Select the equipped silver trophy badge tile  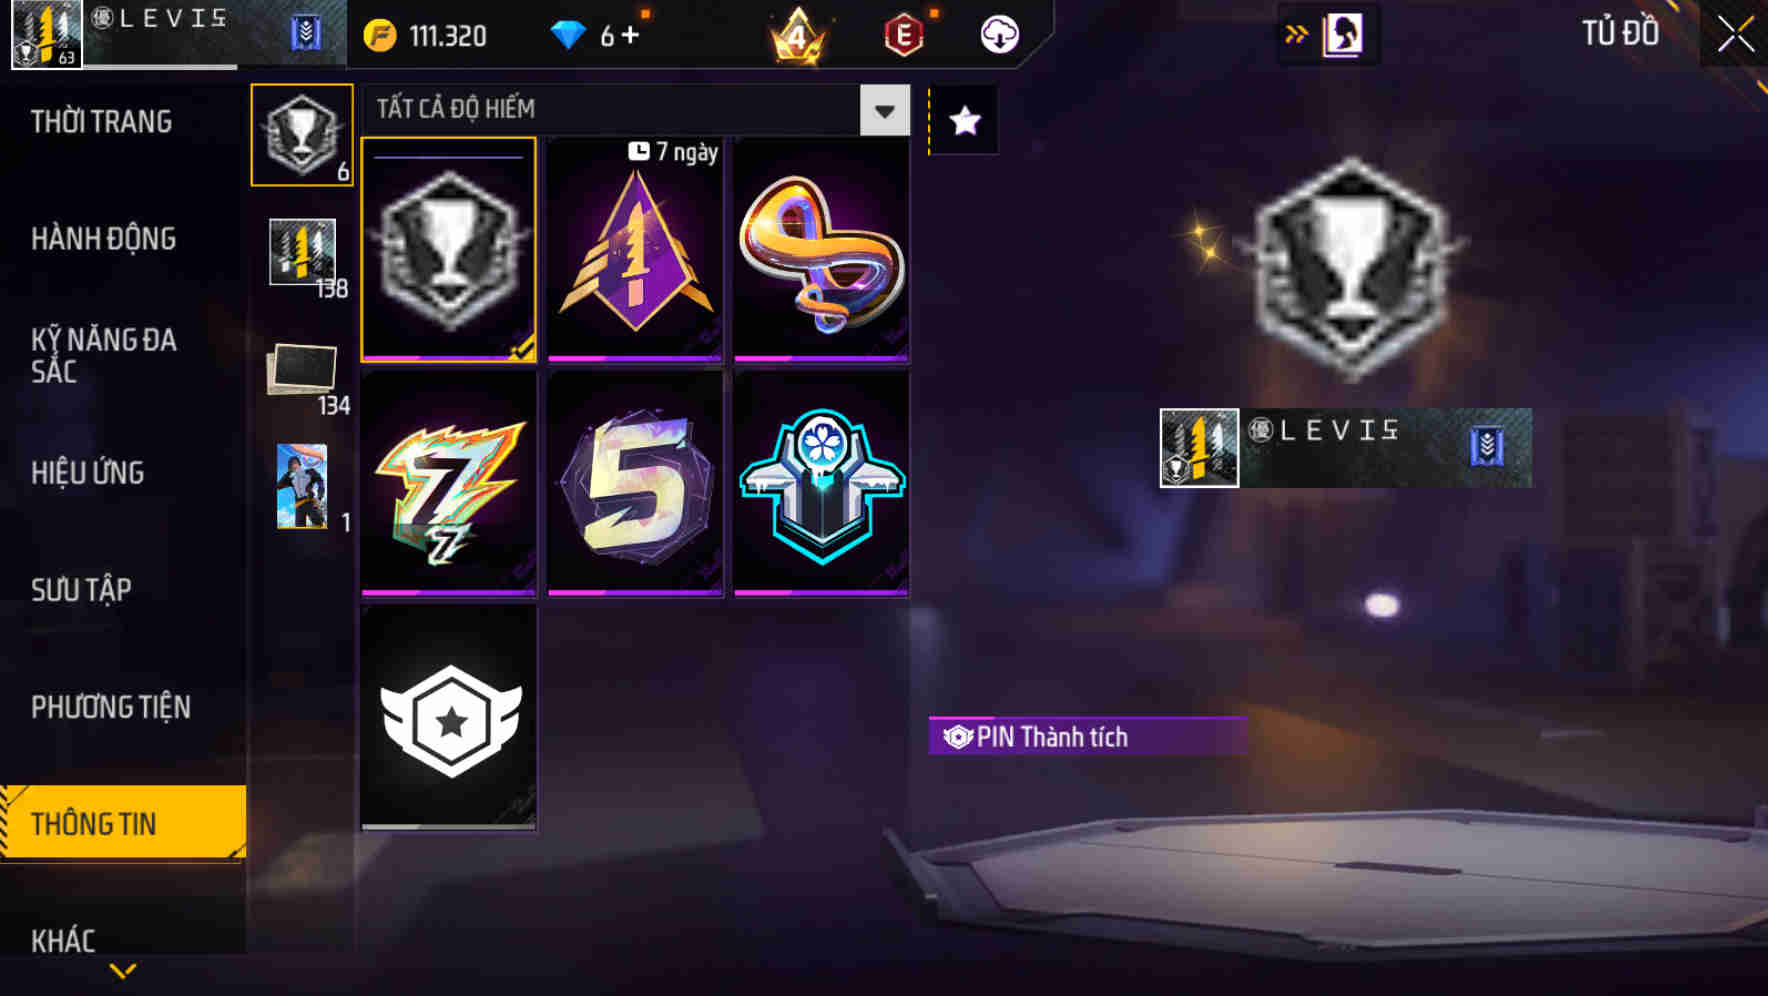click(x=448, y=249)
